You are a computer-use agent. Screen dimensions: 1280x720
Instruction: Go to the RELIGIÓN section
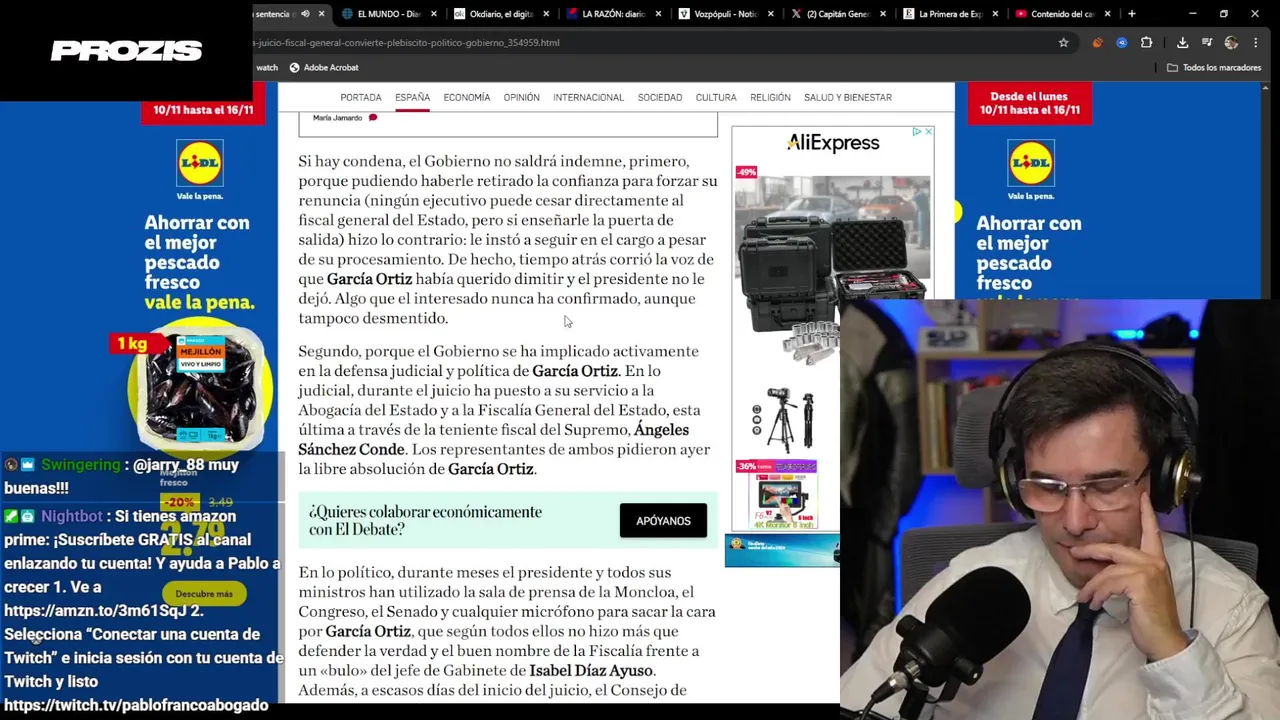[770, 97]
